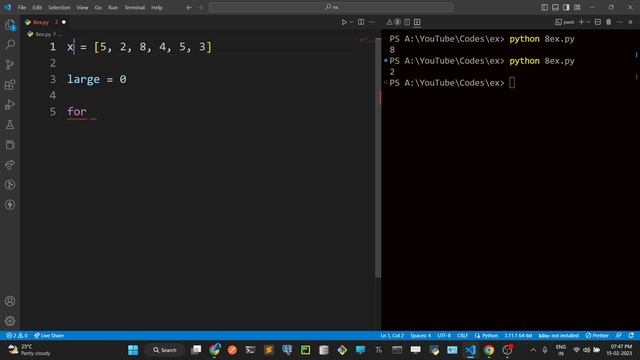Switch to VS Code taskbar icon
This screenshot has height=360, width=640.
coord(471,350)
